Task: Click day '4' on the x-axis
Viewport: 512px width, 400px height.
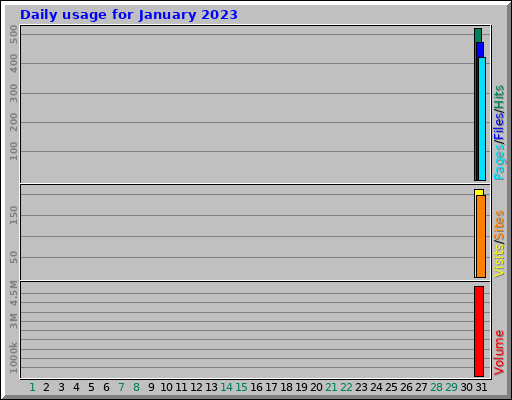Action: point(76,387)
